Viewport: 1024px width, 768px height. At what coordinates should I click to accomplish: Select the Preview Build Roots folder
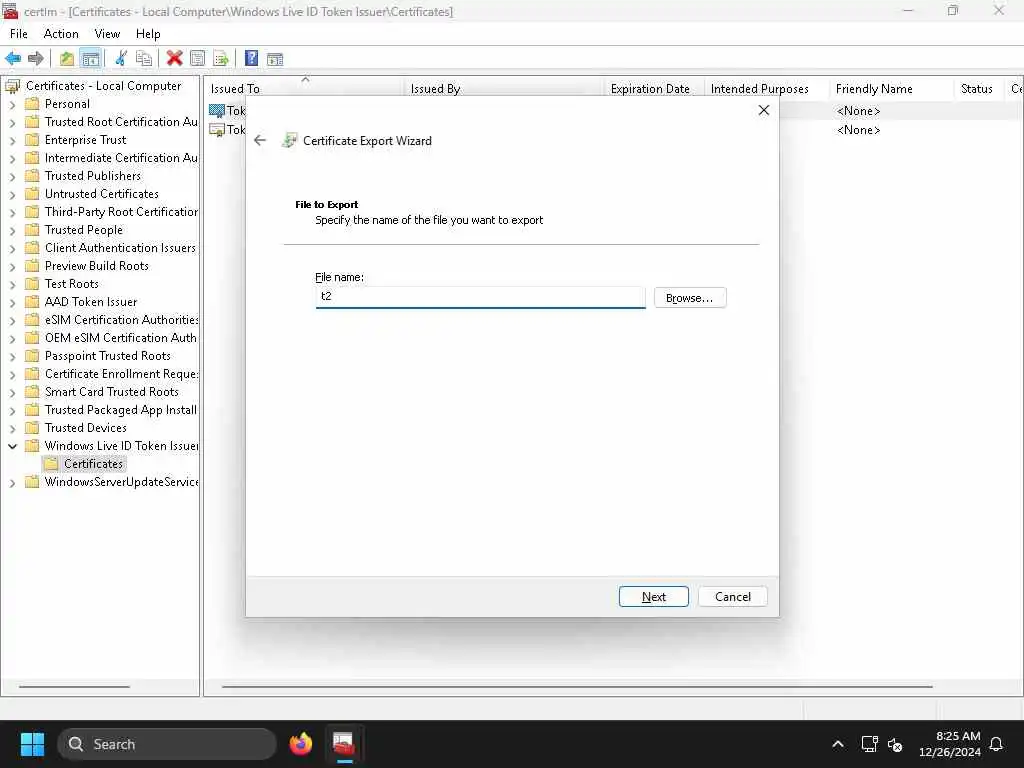[97, 266]
